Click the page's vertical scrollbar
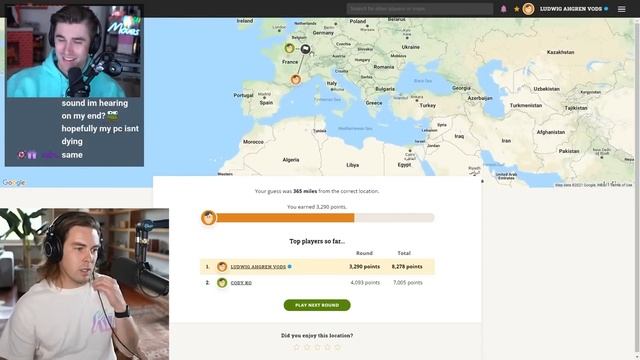Viewport: 640px width, 360px height. [637, 188]
